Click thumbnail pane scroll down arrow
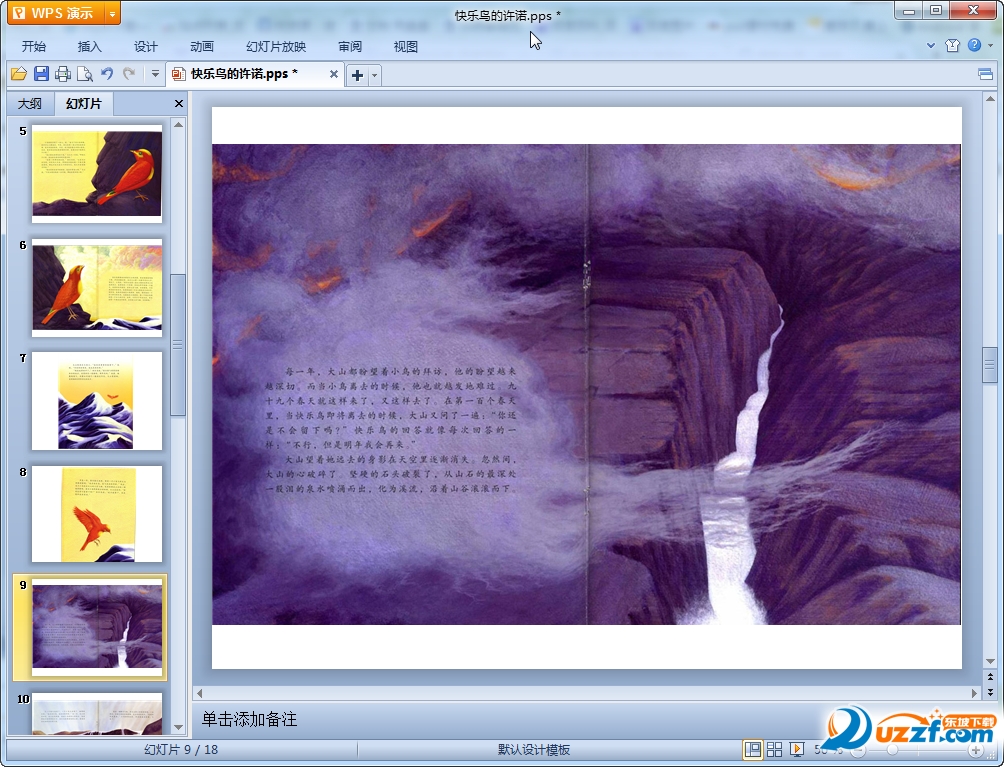 179,727
